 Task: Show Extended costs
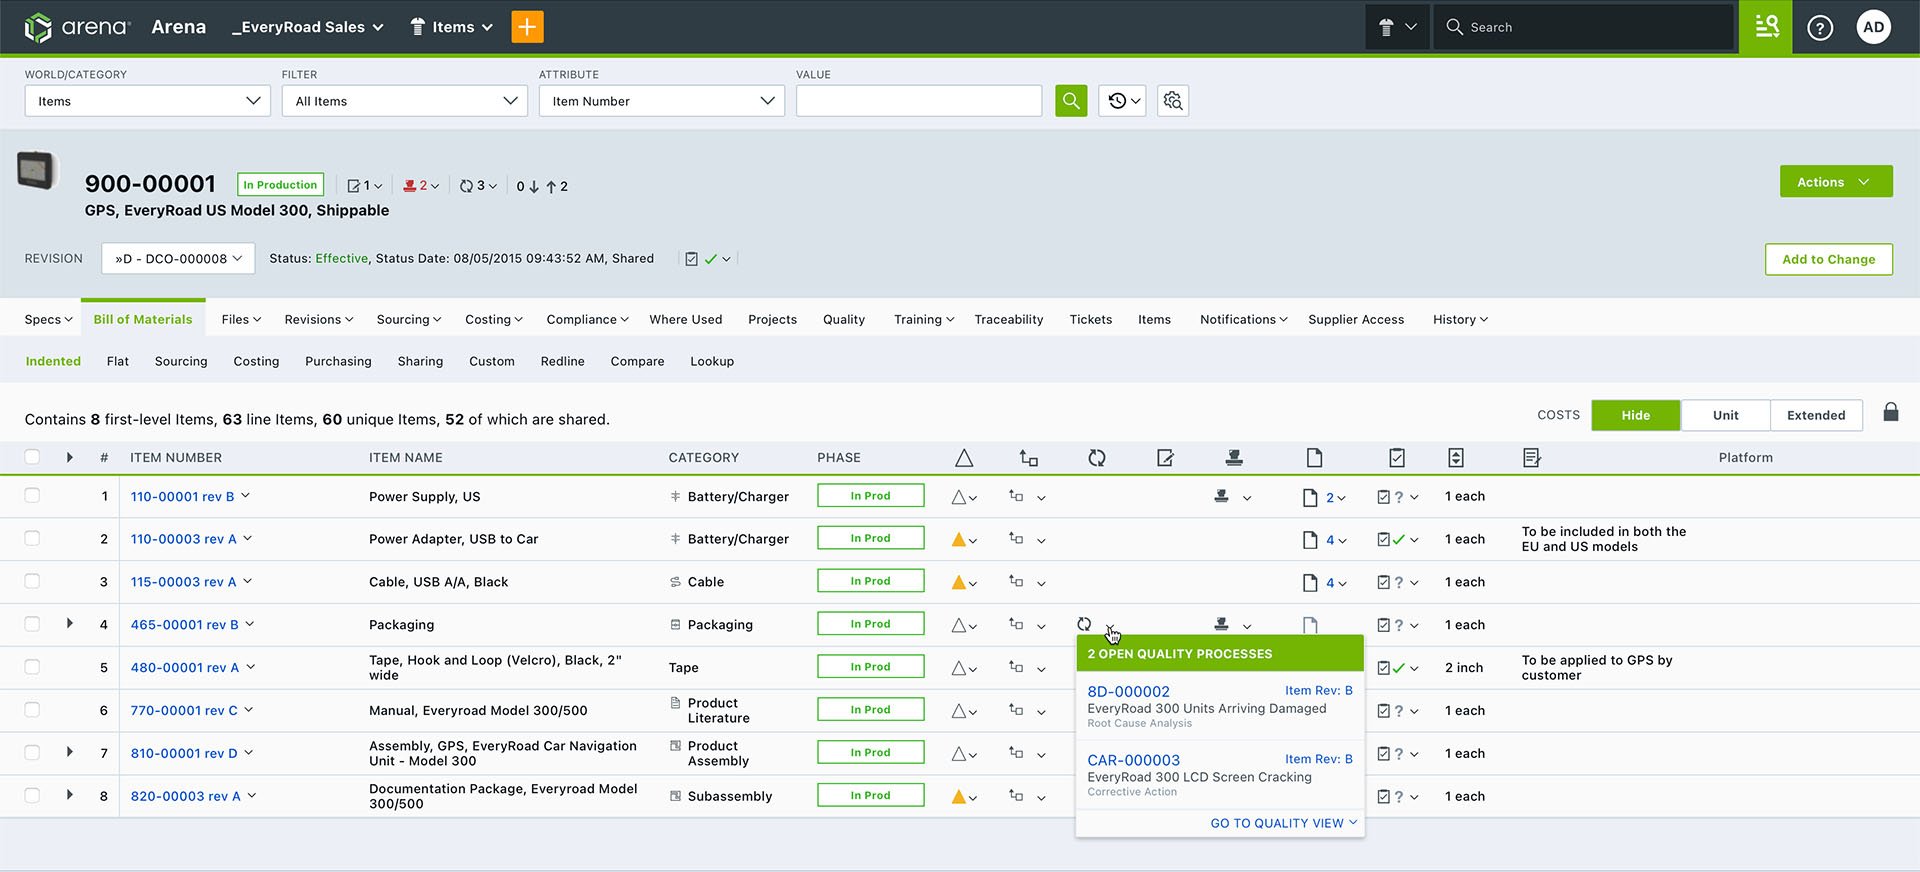1816,415
